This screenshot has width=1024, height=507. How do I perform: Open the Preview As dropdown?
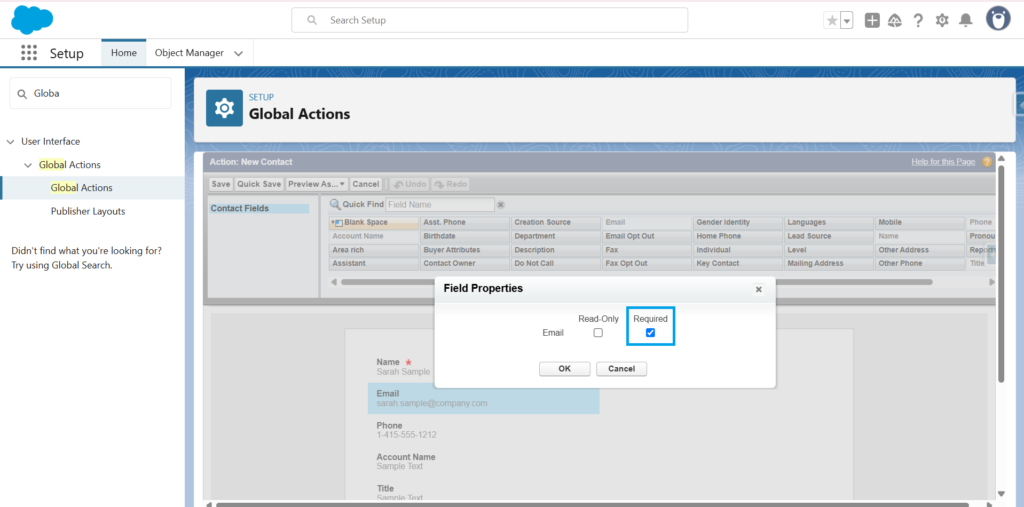point(316,184)
